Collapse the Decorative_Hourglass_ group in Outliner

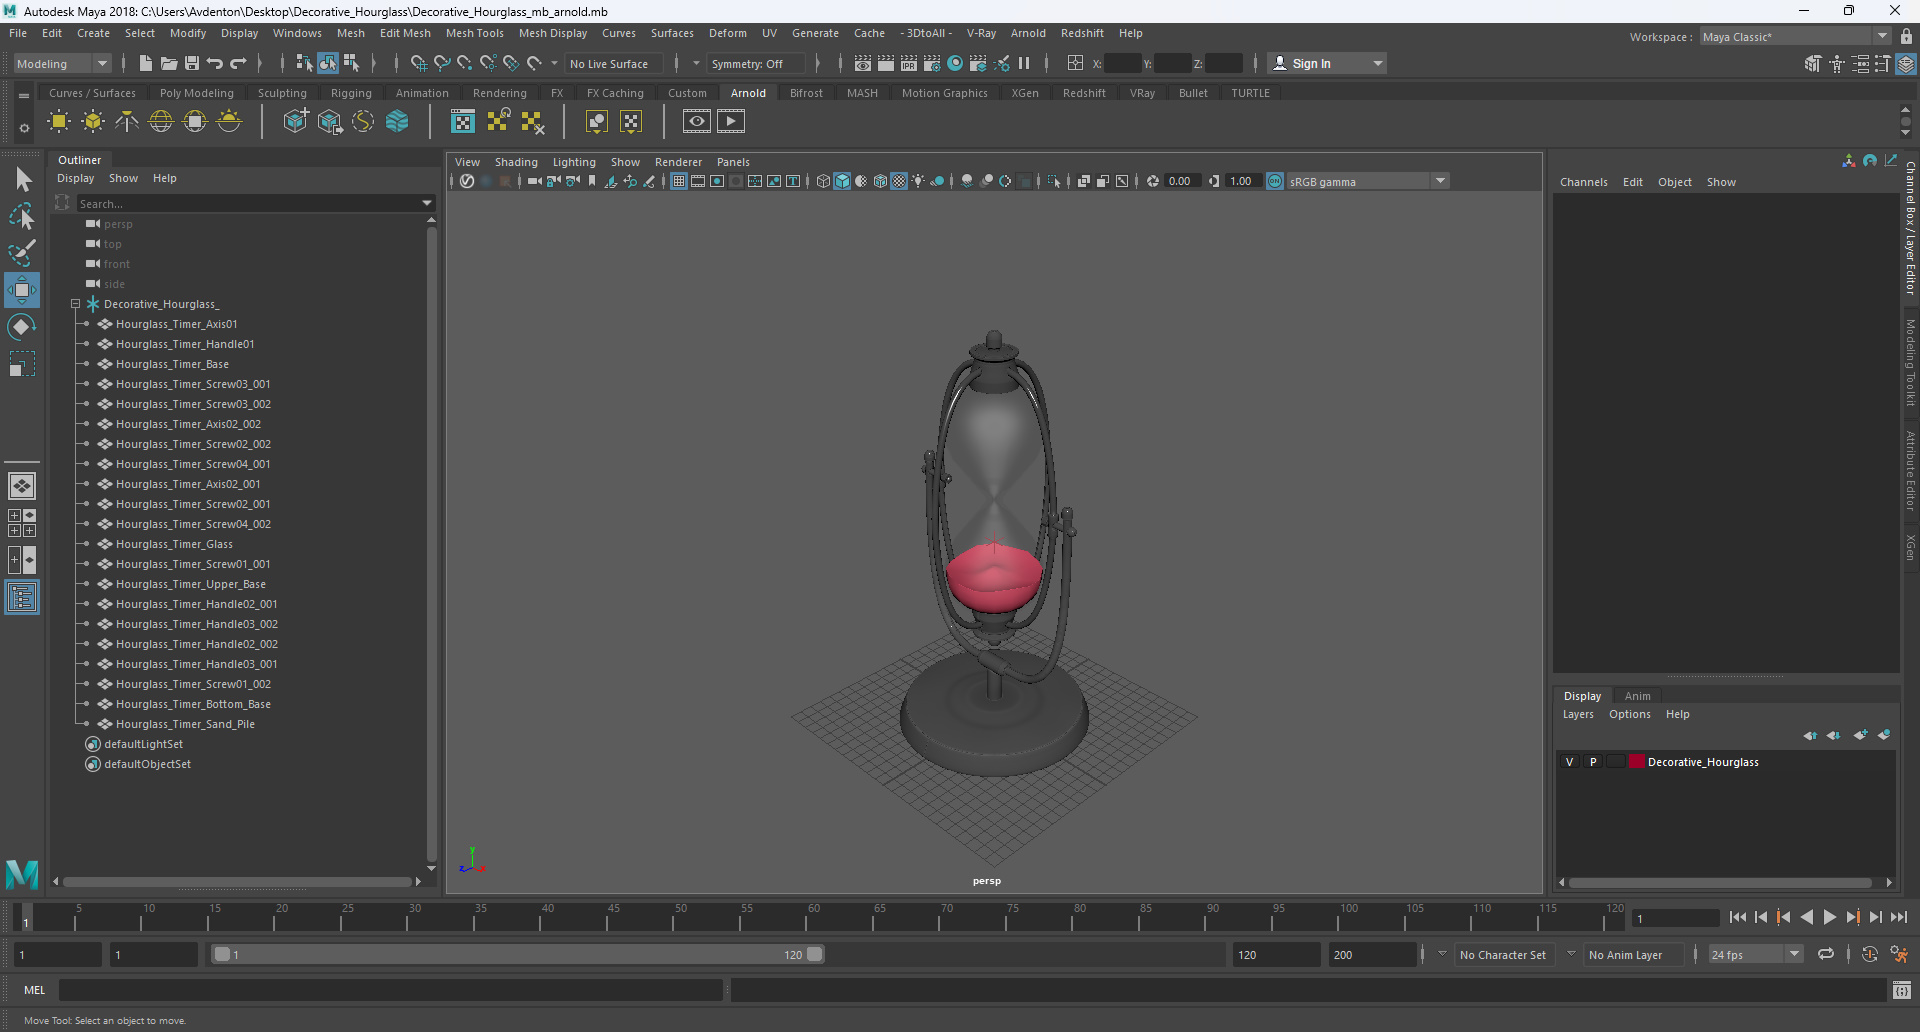tap(75, 304)
